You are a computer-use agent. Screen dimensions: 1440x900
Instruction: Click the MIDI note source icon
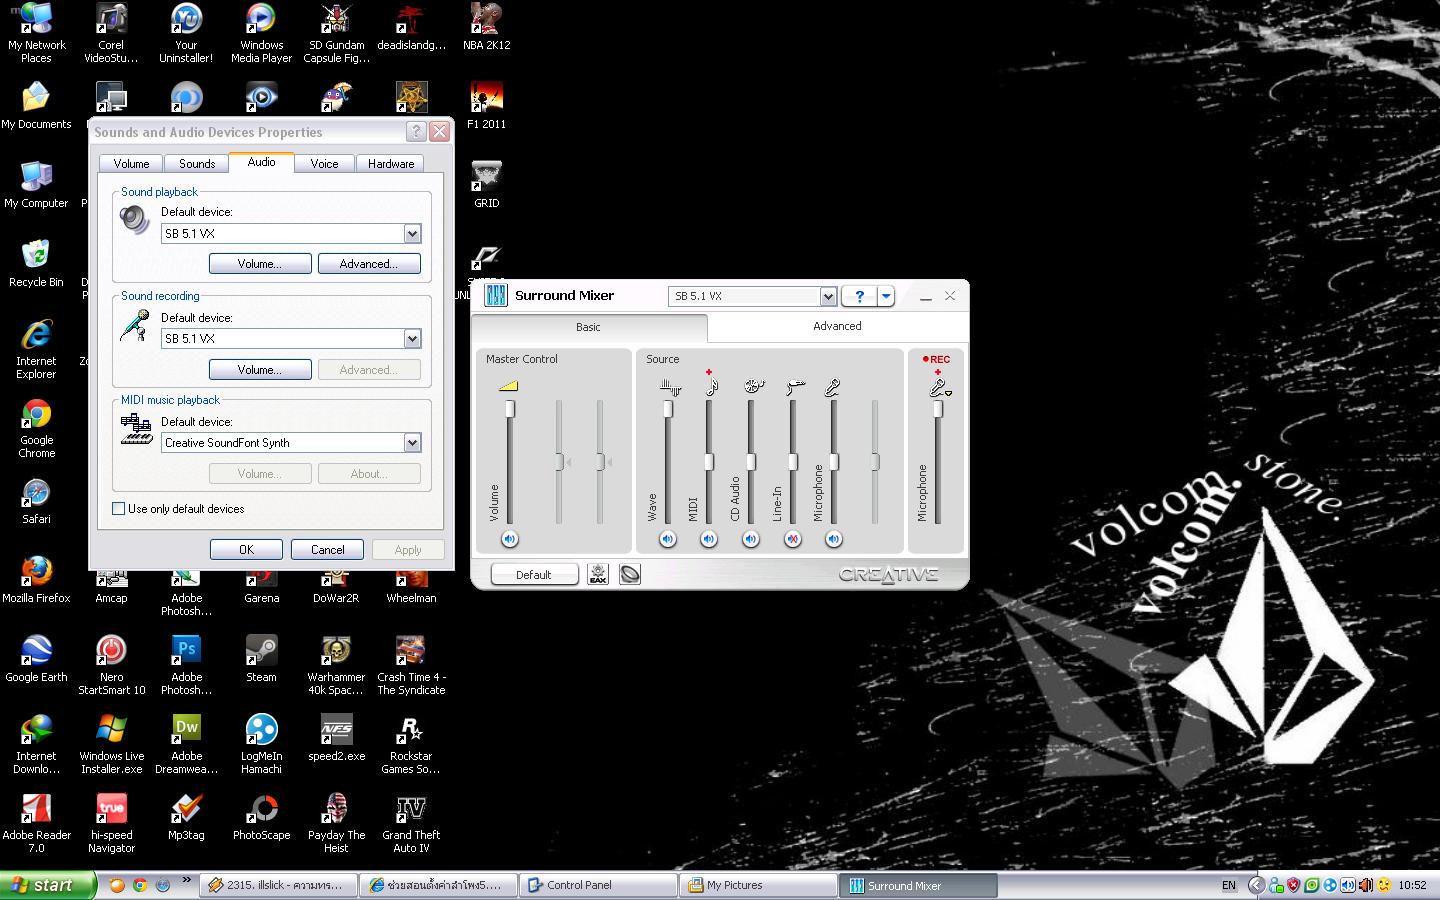[710, 386]
